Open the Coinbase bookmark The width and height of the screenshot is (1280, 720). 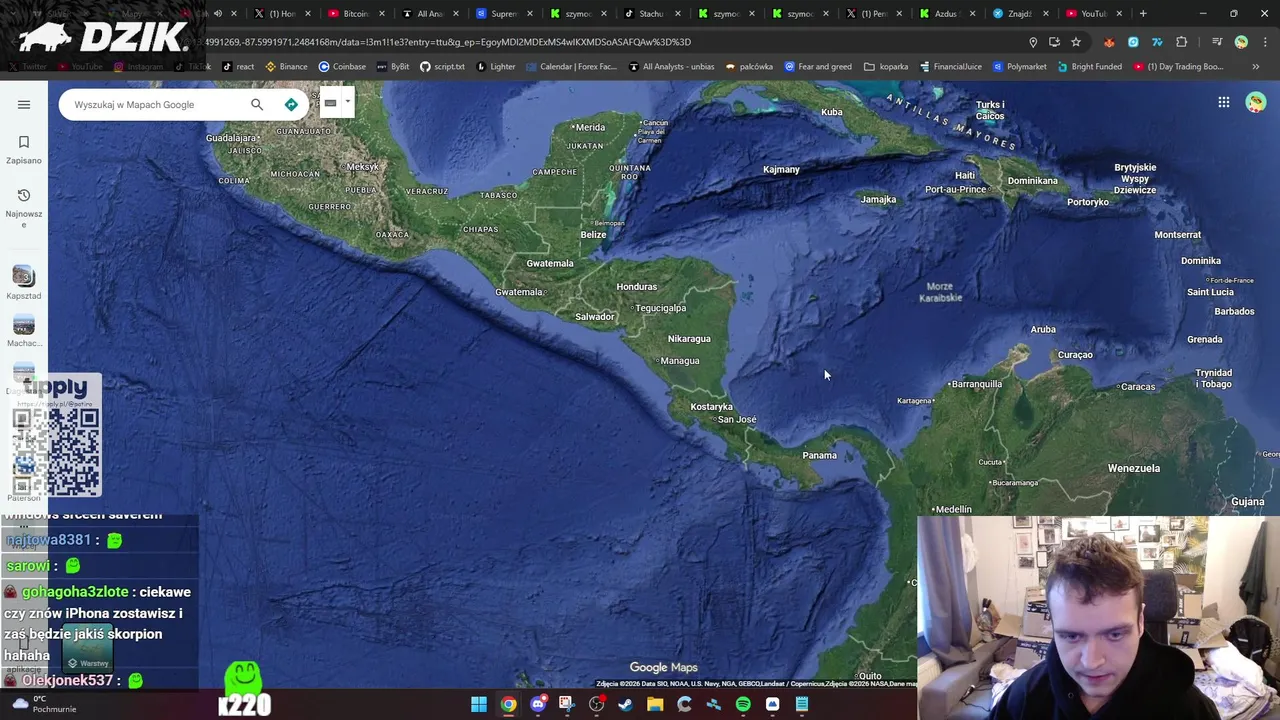pos(342,67)
